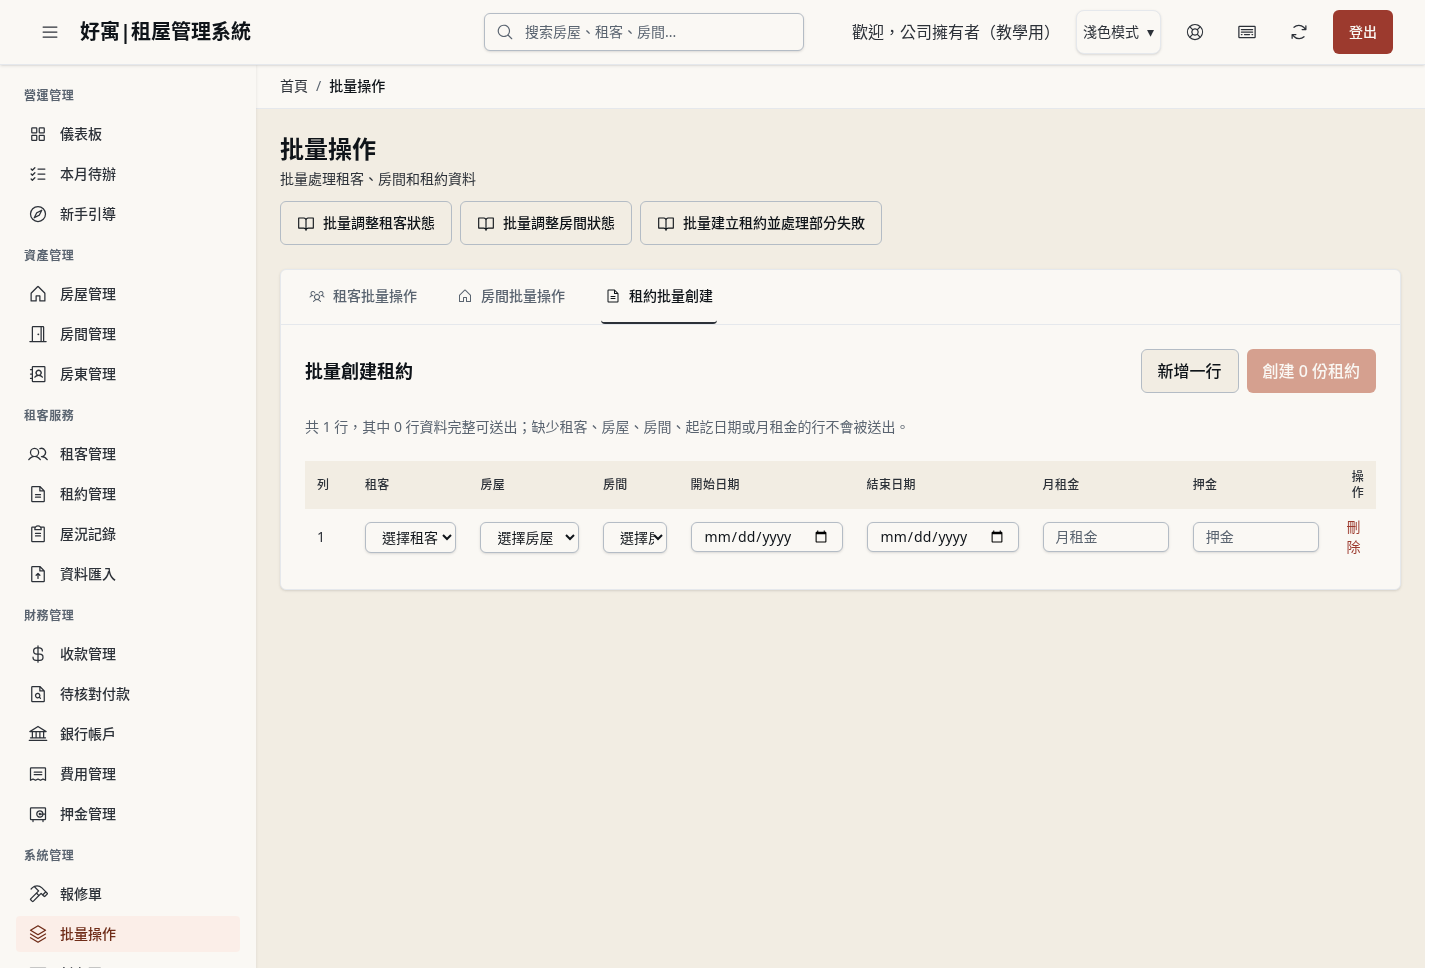Open the room select dropdown in row 1
The width and height of the screenshot is (1440, 968).
point(635,538)
